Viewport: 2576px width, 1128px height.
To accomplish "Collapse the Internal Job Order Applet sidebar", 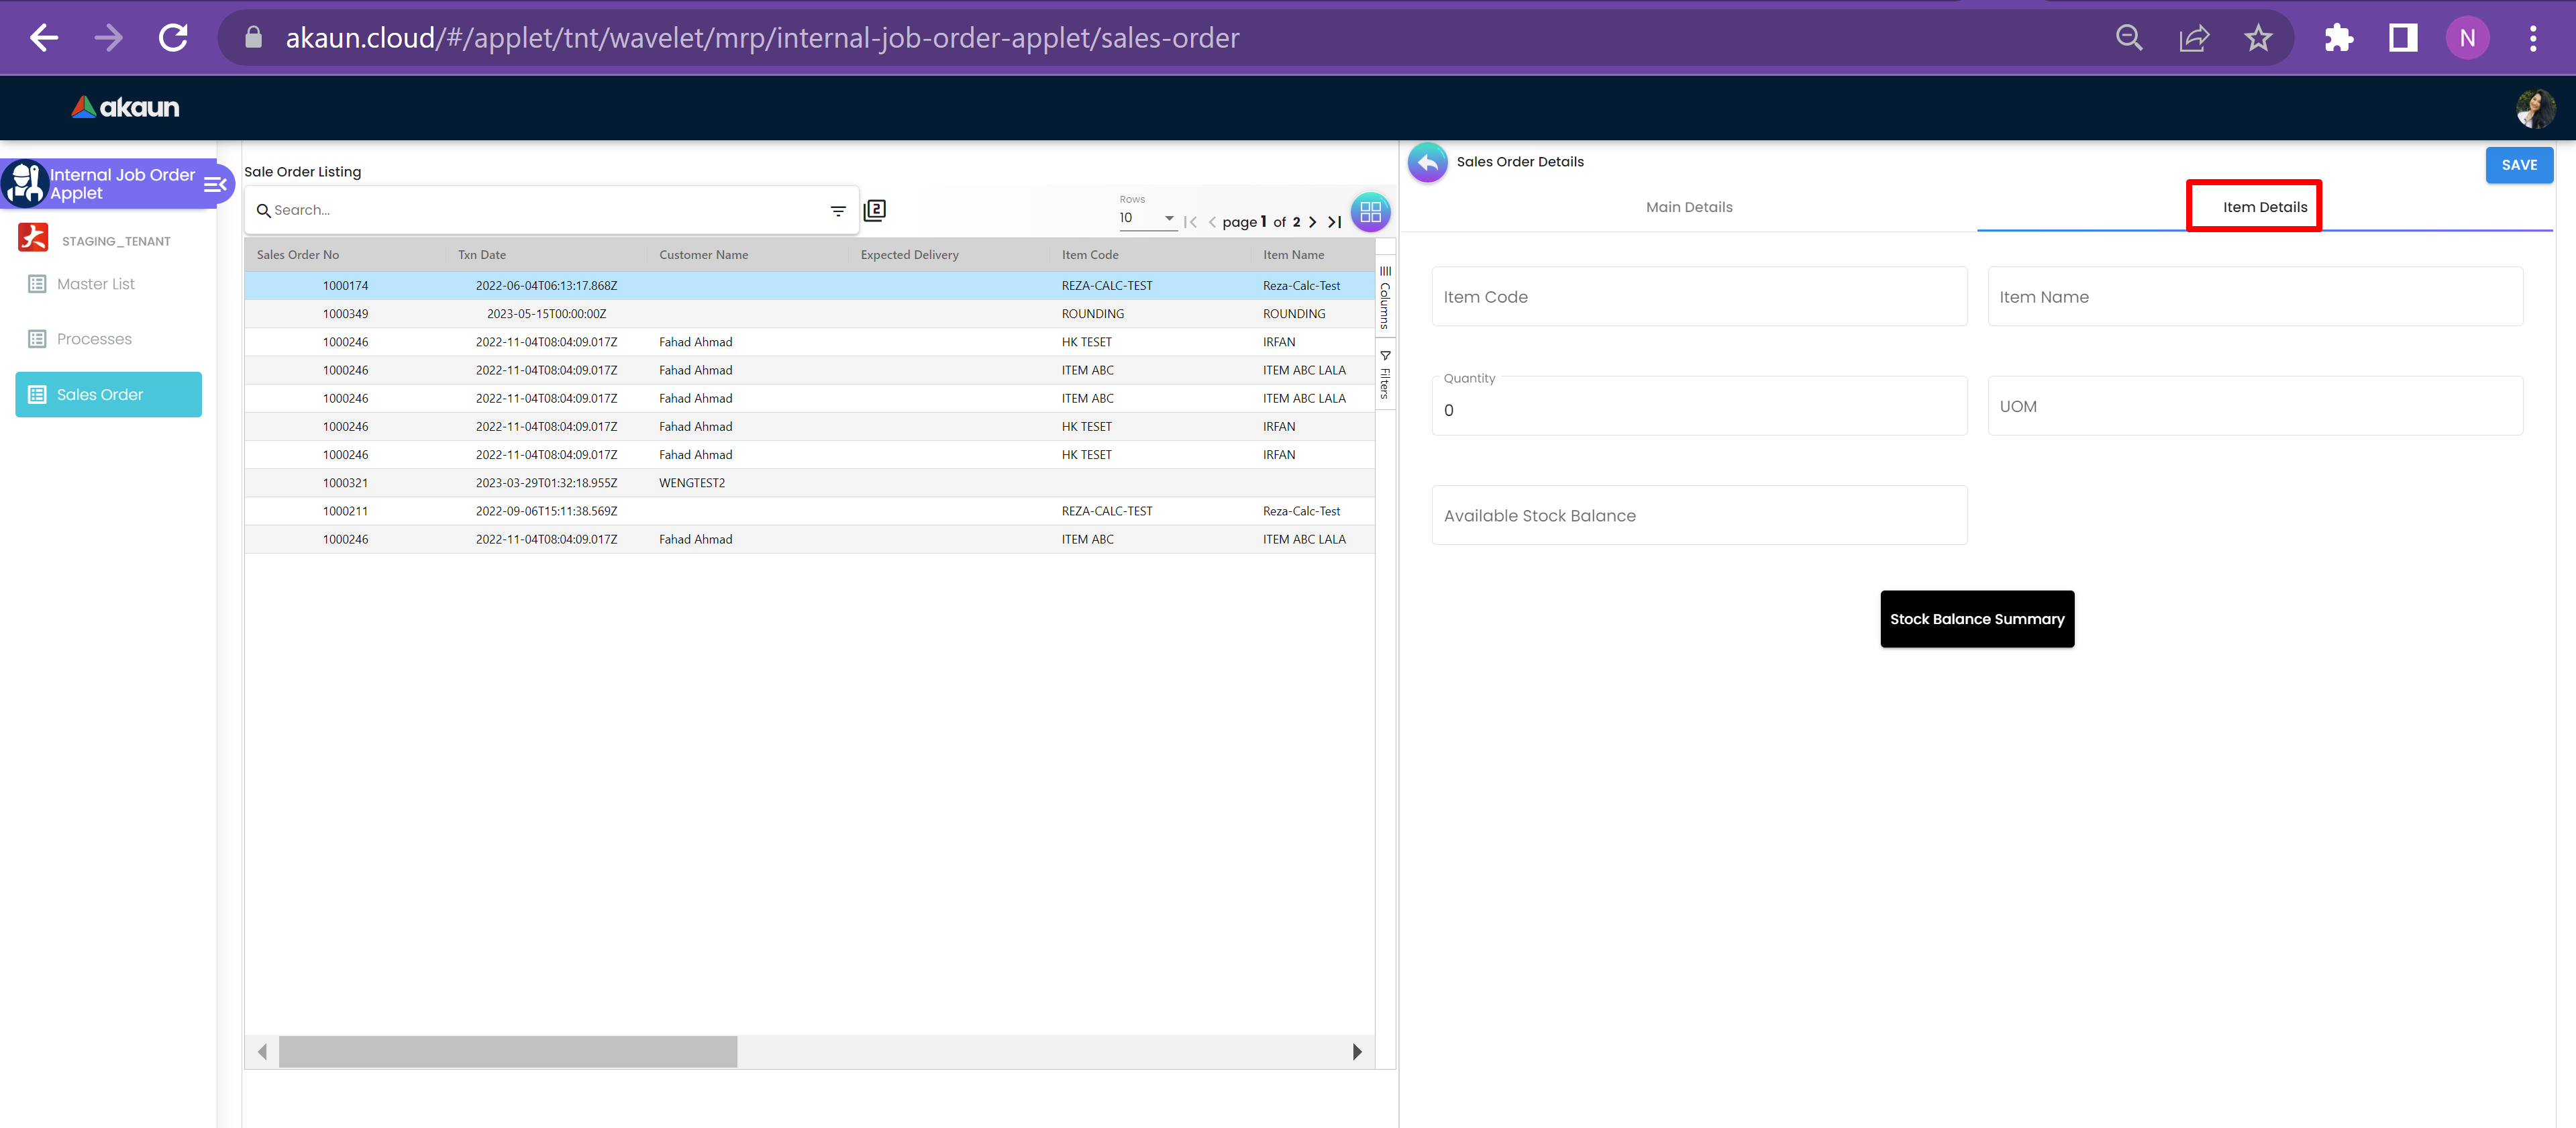I will [x=215, y=184].
